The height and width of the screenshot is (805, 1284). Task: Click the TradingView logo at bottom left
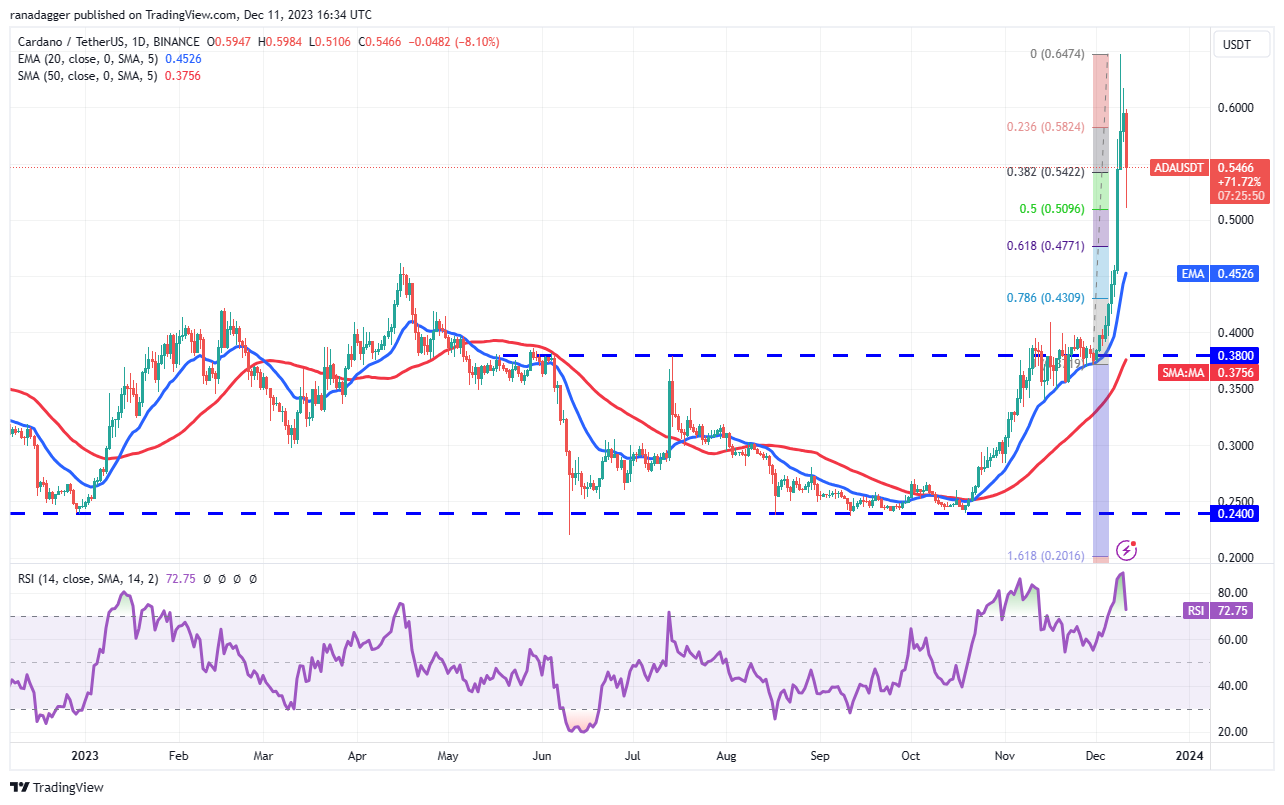click(57, 787)
